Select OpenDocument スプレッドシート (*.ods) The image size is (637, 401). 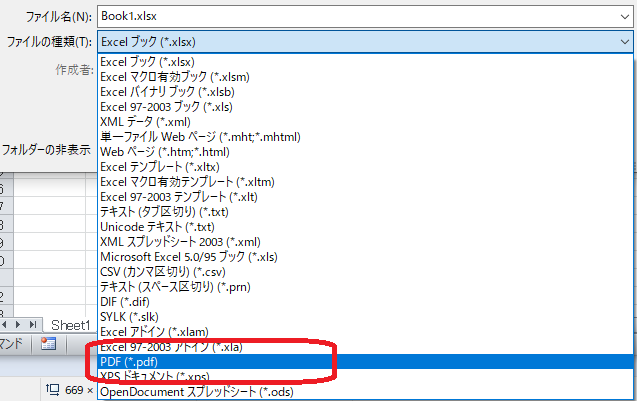366,392
